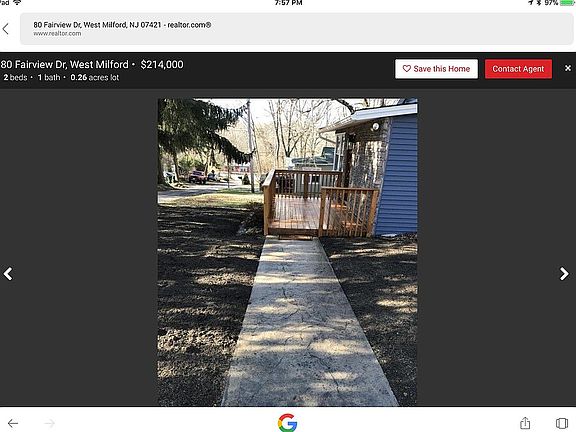Tap the back chevron beside the address bar
This screenshot has width=576, height=432.
pos(6,29)
